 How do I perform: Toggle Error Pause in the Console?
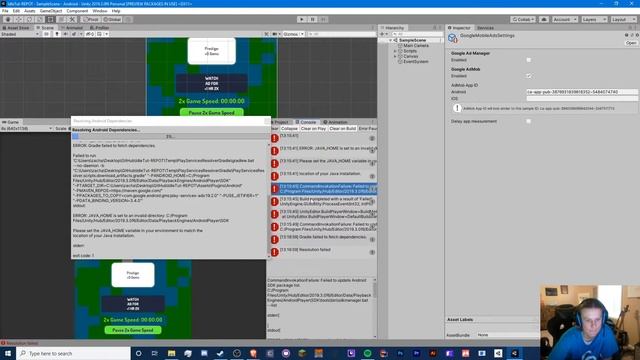tap(367, 129)
